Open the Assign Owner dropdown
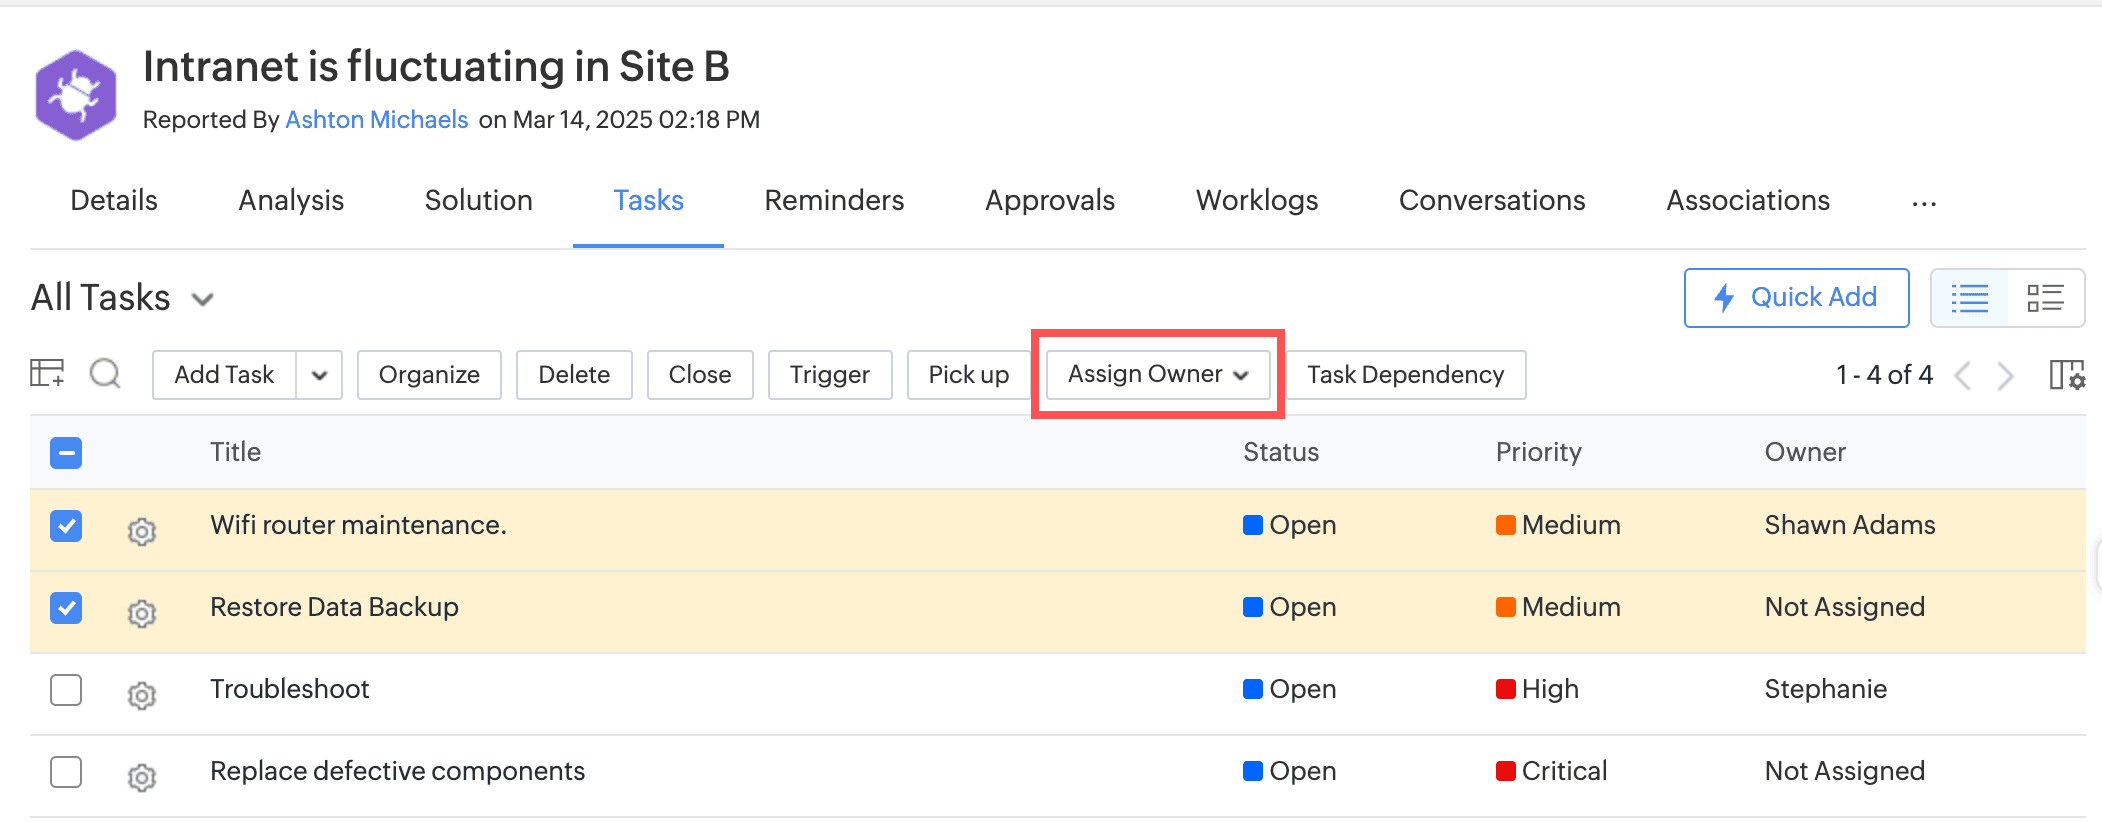This screenshot has width=2102, height=822. (1157, 374)
